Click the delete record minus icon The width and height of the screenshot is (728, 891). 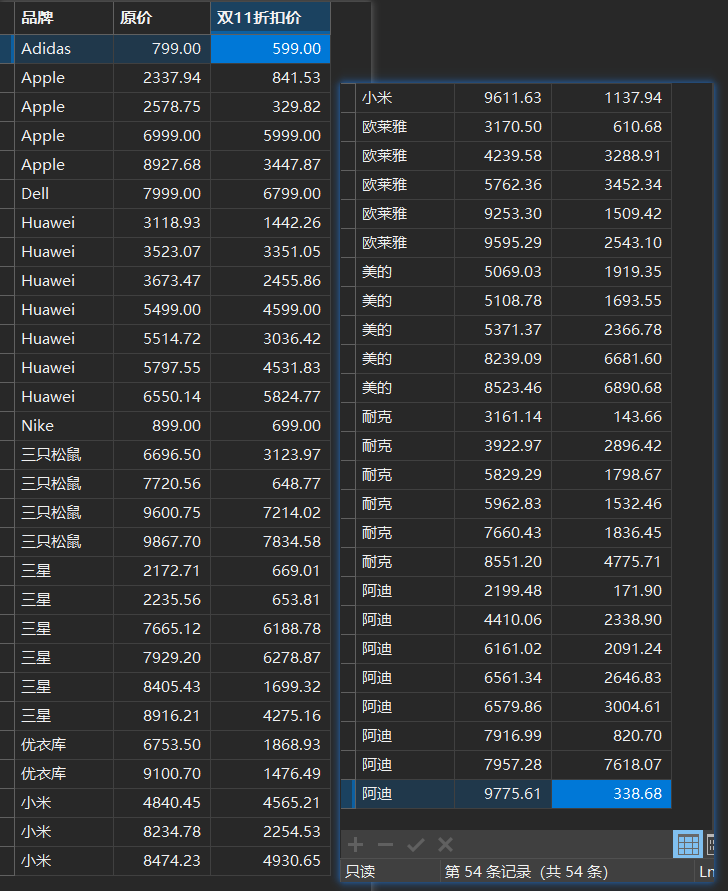click(385, 845)
